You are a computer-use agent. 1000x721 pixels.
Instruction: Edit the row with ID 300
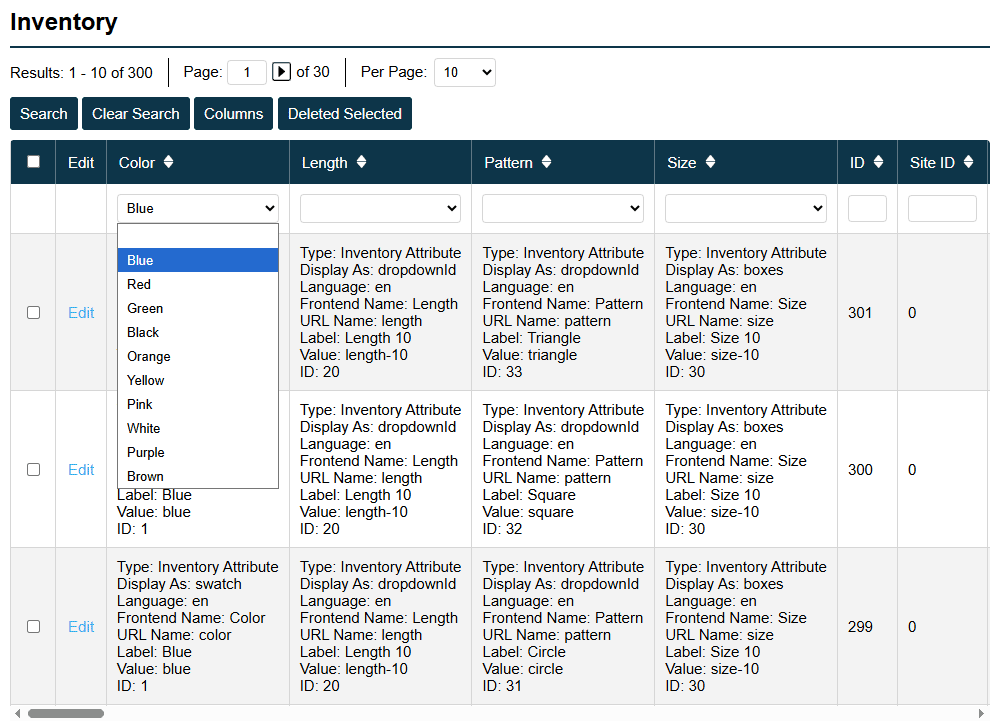pyautogui.click(x=81, y=469)
